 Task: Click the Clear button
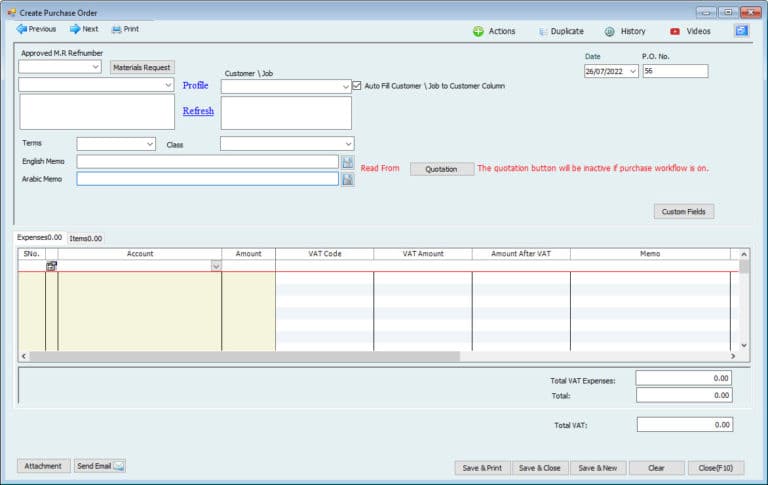click(656, 468)
